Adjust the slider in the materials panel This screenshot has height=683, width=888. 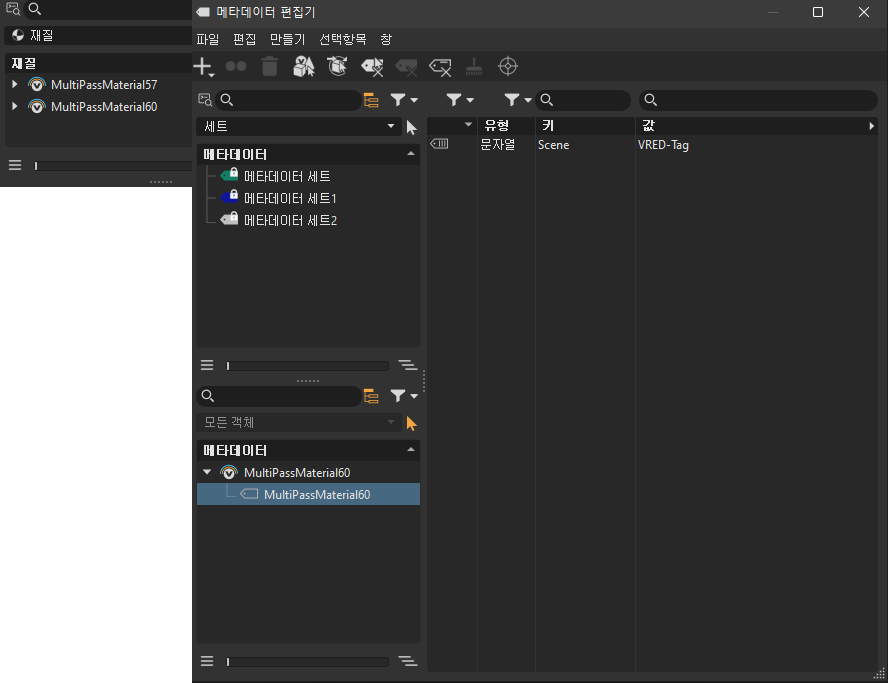pyautogui.click(x=113, y=166)
